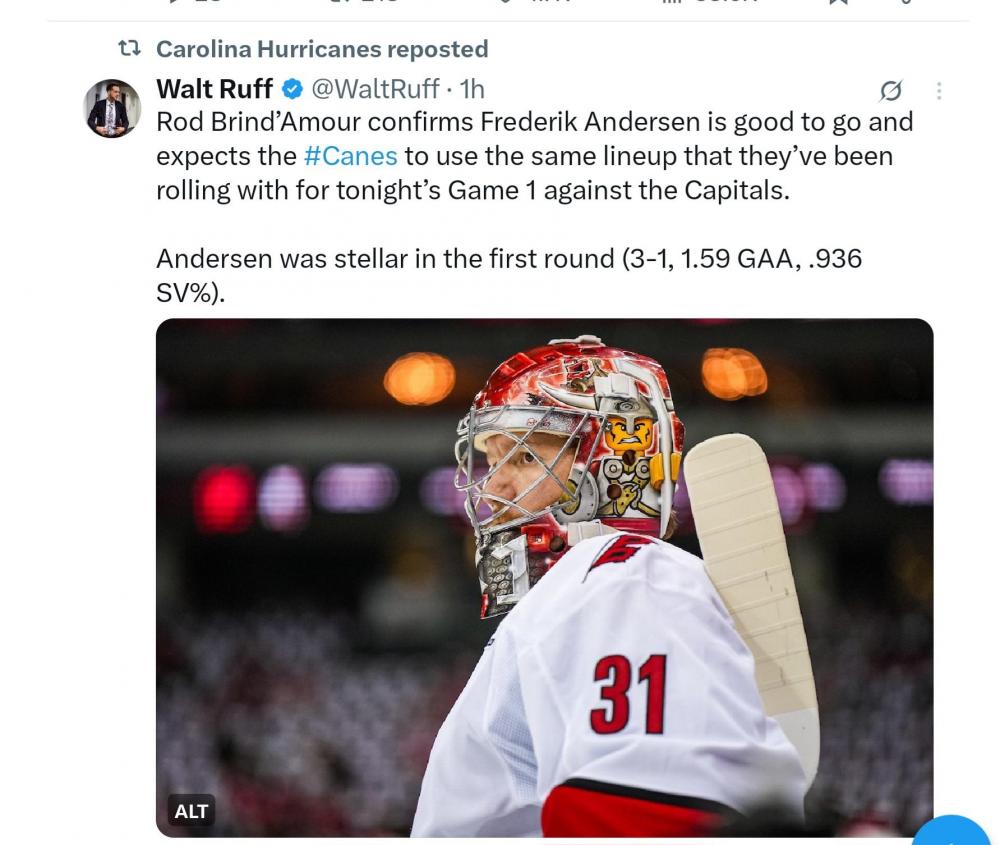Open the Carolina Hurricanes reposted label

[x=322, y=49]
